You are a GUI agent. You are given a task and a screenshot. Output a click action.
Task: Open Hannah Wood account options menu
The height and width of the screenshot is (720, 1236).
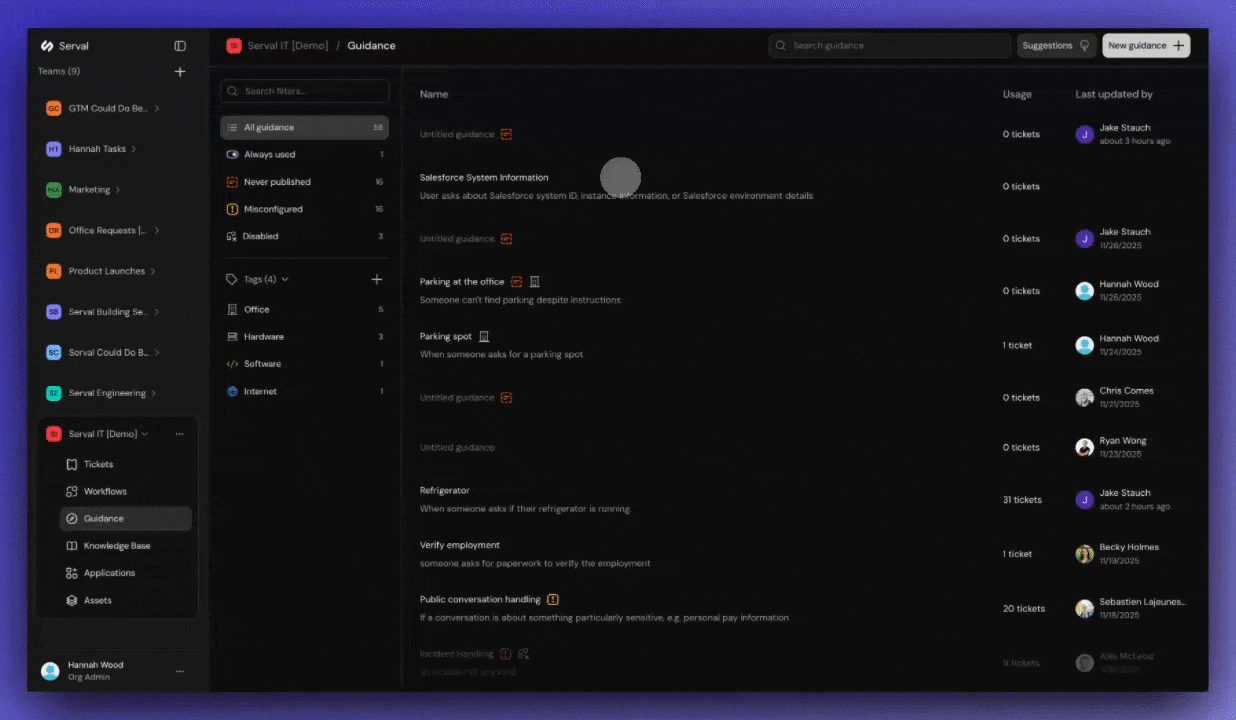[x=180, y=671]
